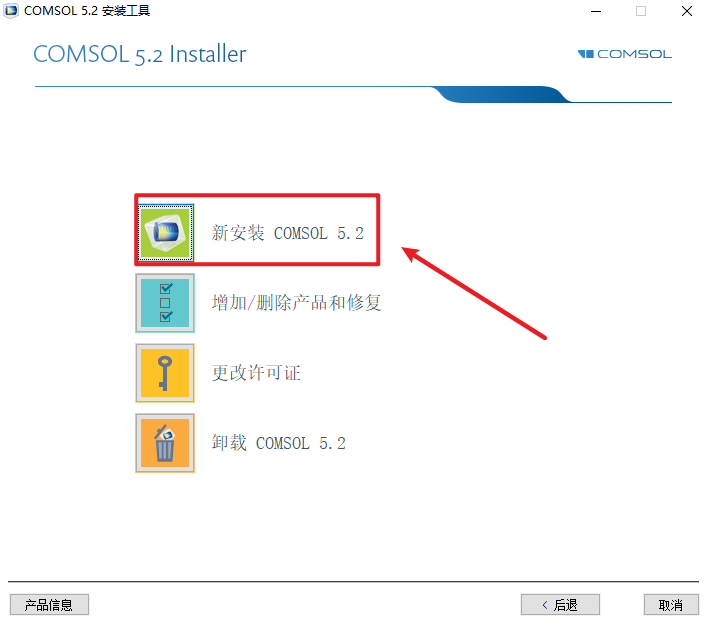The width and height of the screenshot is (704, 622).
Task: Go back with the 后退 button
Action: (560, 604)
